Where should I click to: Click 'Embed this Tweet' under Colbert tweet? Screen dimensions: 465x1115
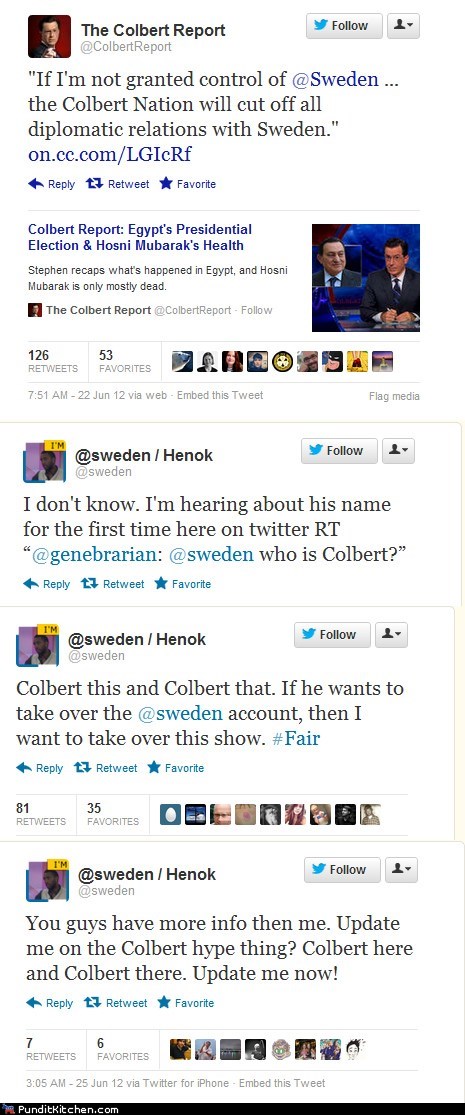pyautogui.click(x=220, y=395)
